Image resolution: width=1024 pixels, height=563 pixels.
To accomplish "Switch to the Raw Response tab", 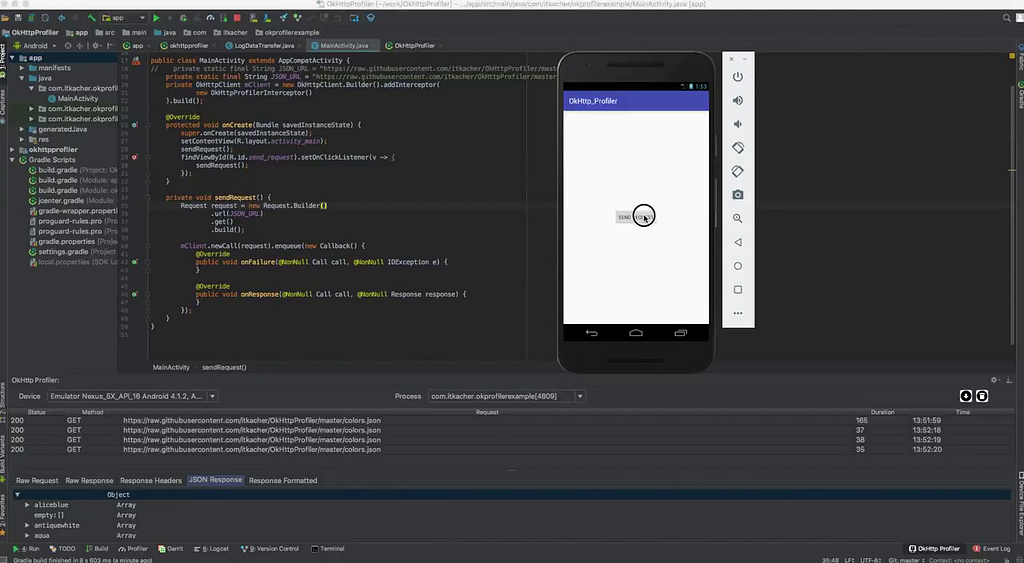I will (89, 481).
